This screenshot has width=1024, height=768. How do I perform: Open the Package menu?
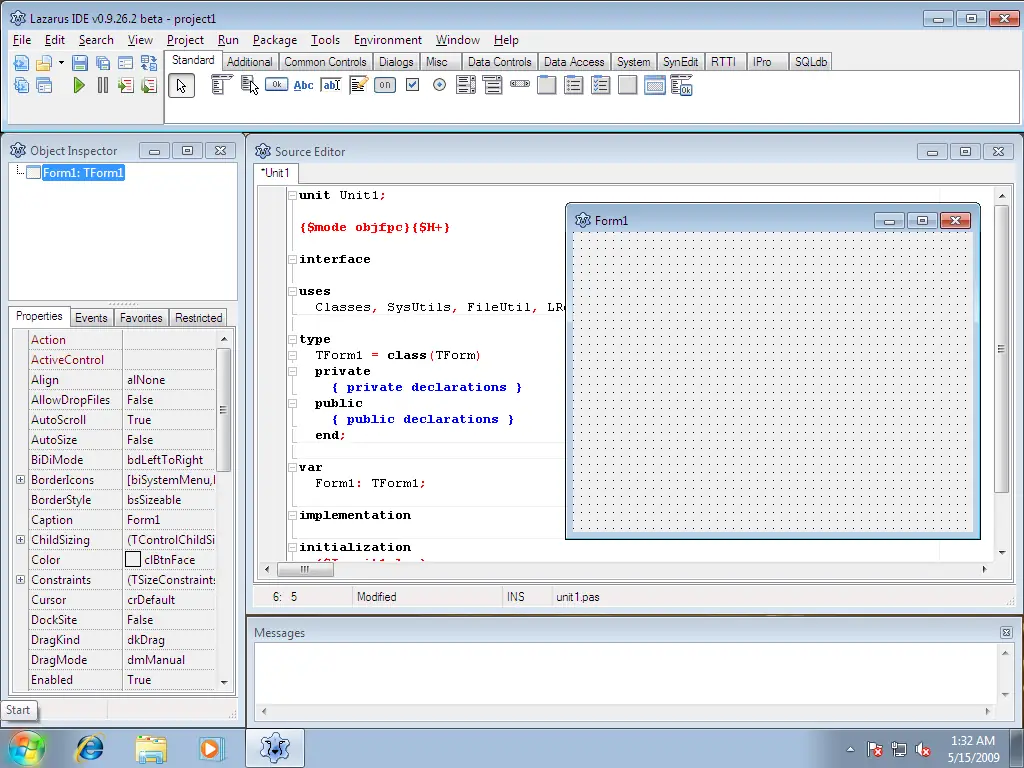tap(274, 40)
